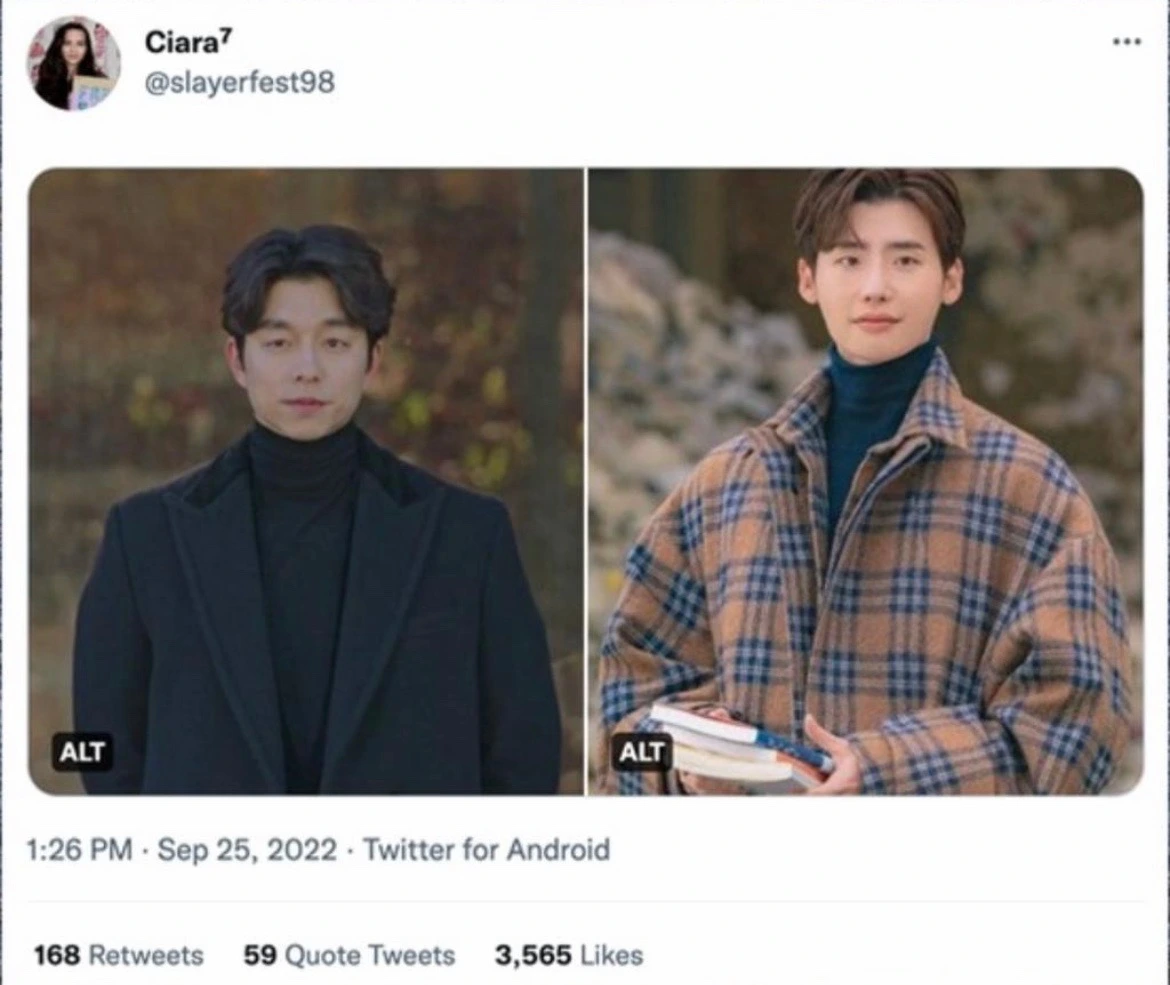This screenshot has width=1170, height=985.
Task: Click the Twitter for Android source link
Action: click(487, 850)
